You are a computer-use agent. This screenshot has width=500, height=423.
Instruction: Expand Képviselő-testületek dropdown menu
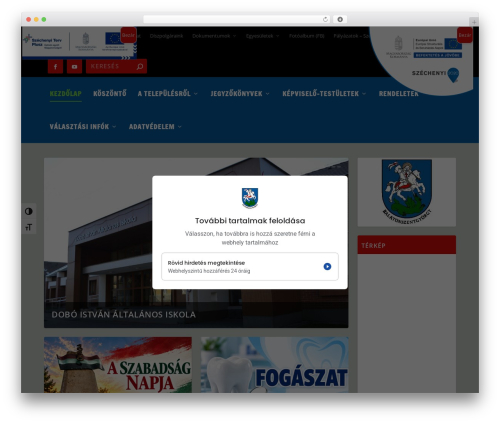click(324, 94)
